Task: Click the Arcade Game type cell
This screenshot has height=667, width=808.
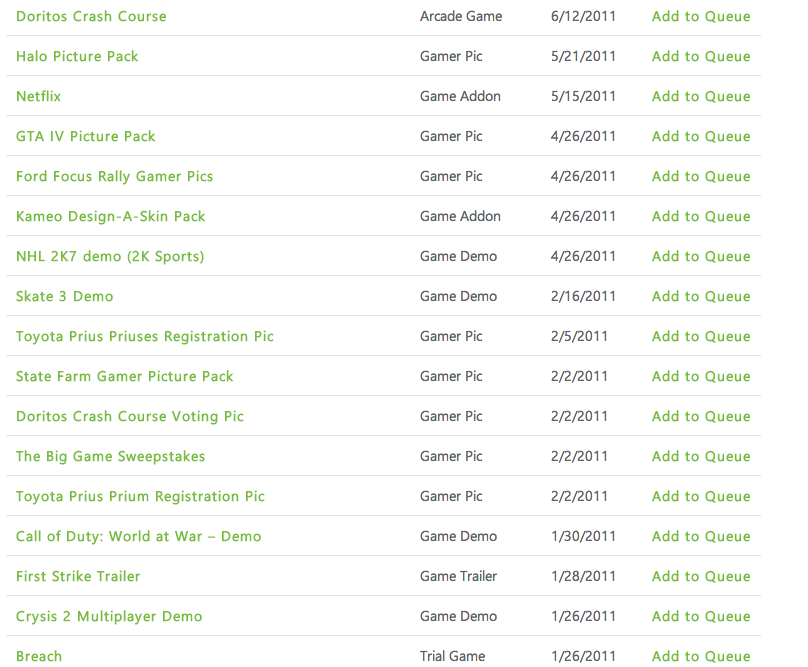Action: [x=461, y=16]
